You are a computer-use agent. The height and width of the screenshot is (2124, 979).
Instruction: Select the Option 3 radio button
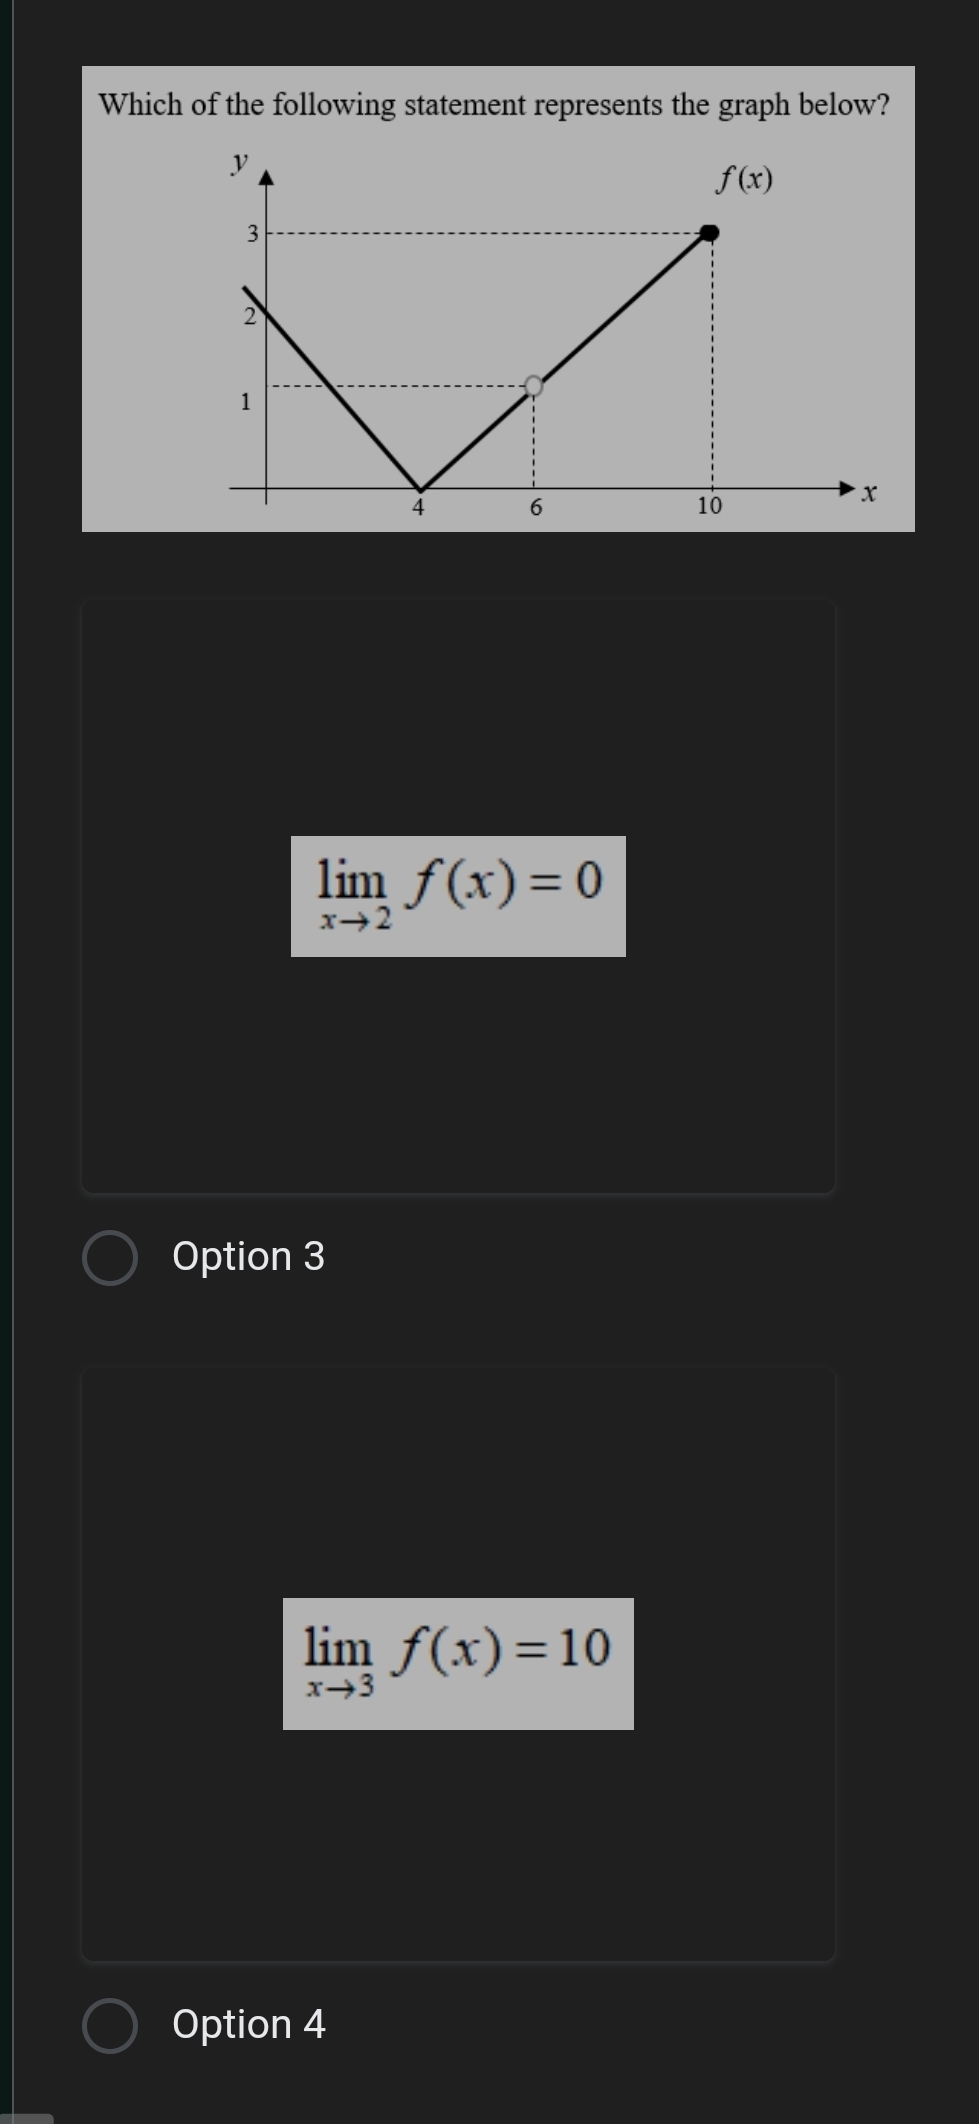pos(110,1257)
